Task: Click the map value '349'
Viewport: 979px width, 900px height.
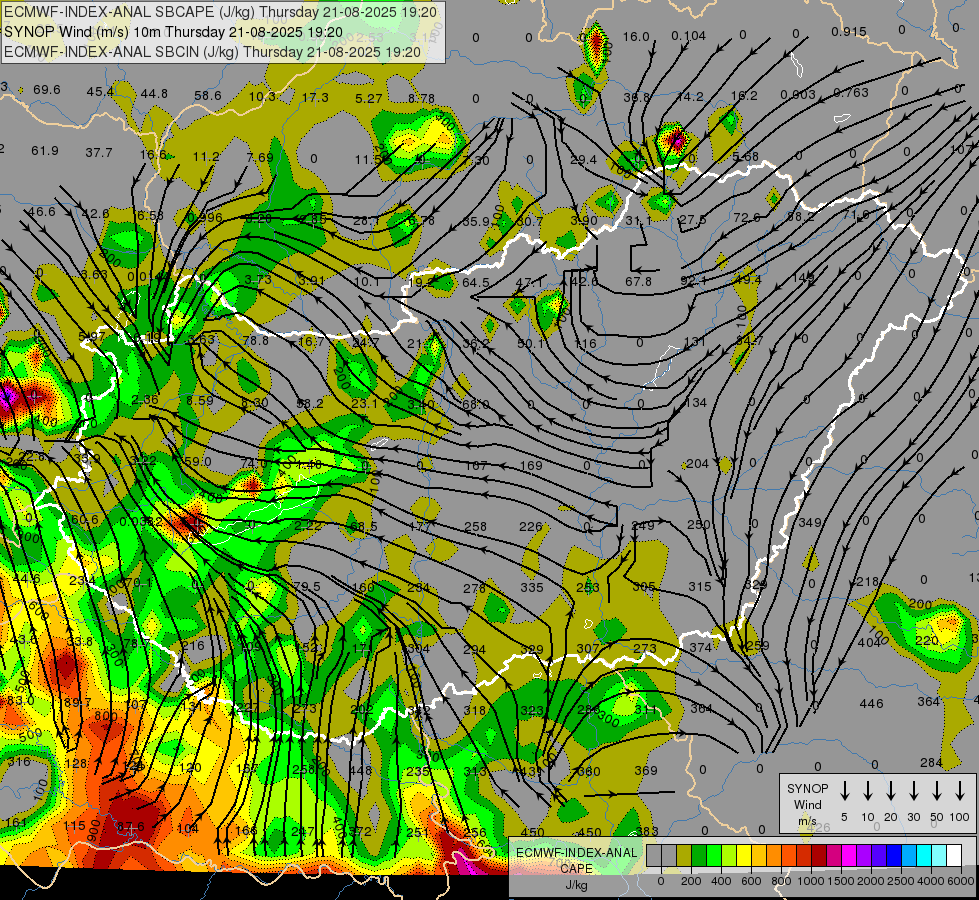Action: (810, 522)
